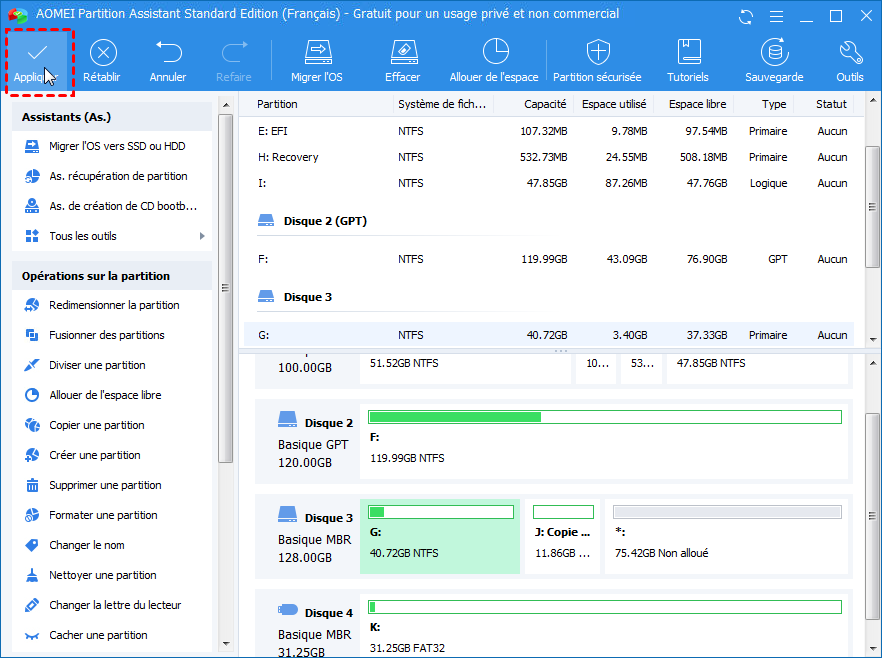This screenshot has width=882, height=658.
Task: Select Fusionner des partitions option
Action: click(106, 335)
